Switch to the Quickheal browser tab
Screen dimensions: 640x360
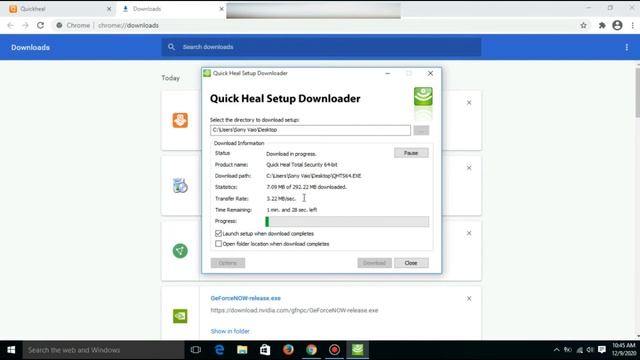click(x=61, y=9)
